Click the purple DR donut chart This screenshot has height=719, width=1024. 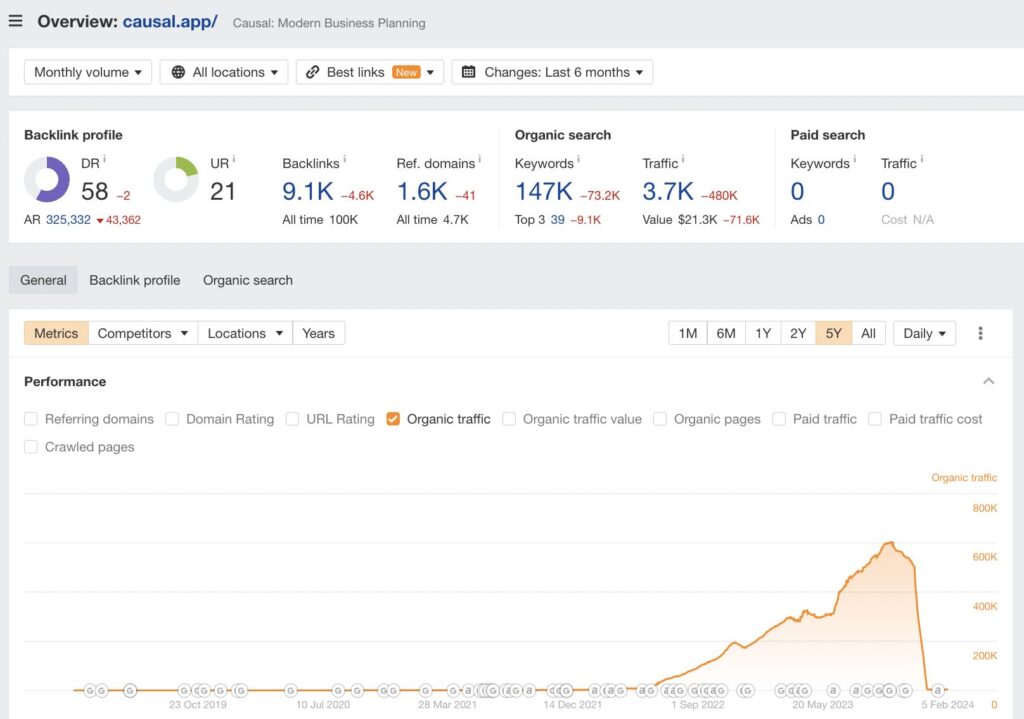point(47,179)
